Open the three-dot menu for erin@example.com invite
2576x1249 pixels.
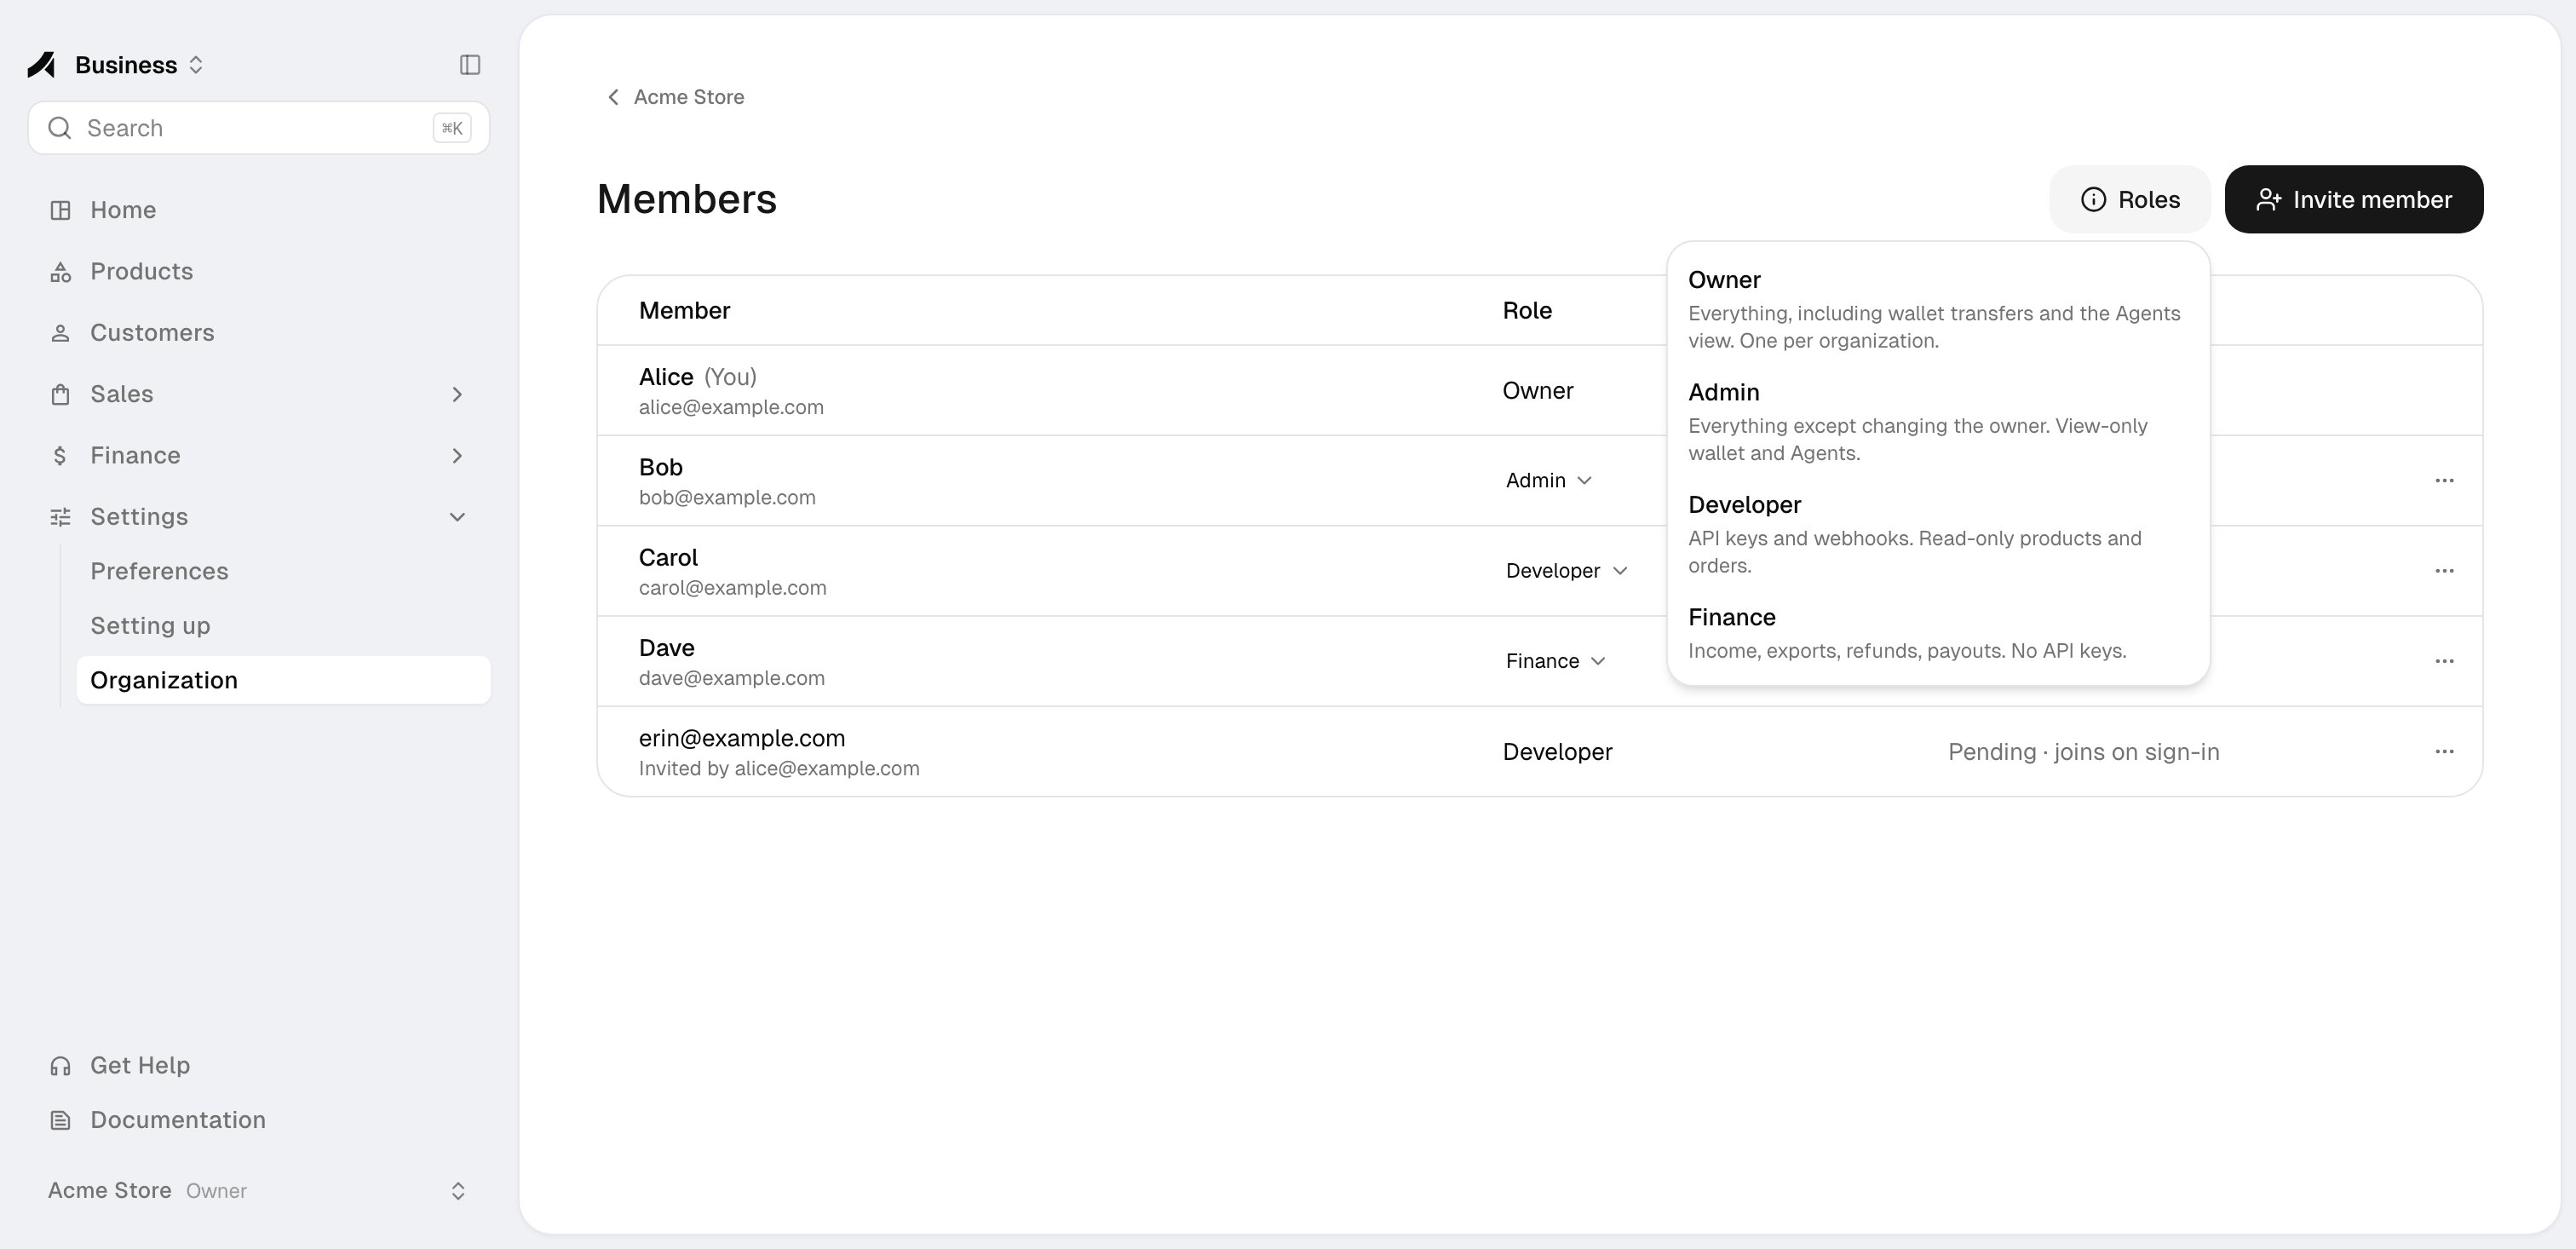(x=2444, y=751)
